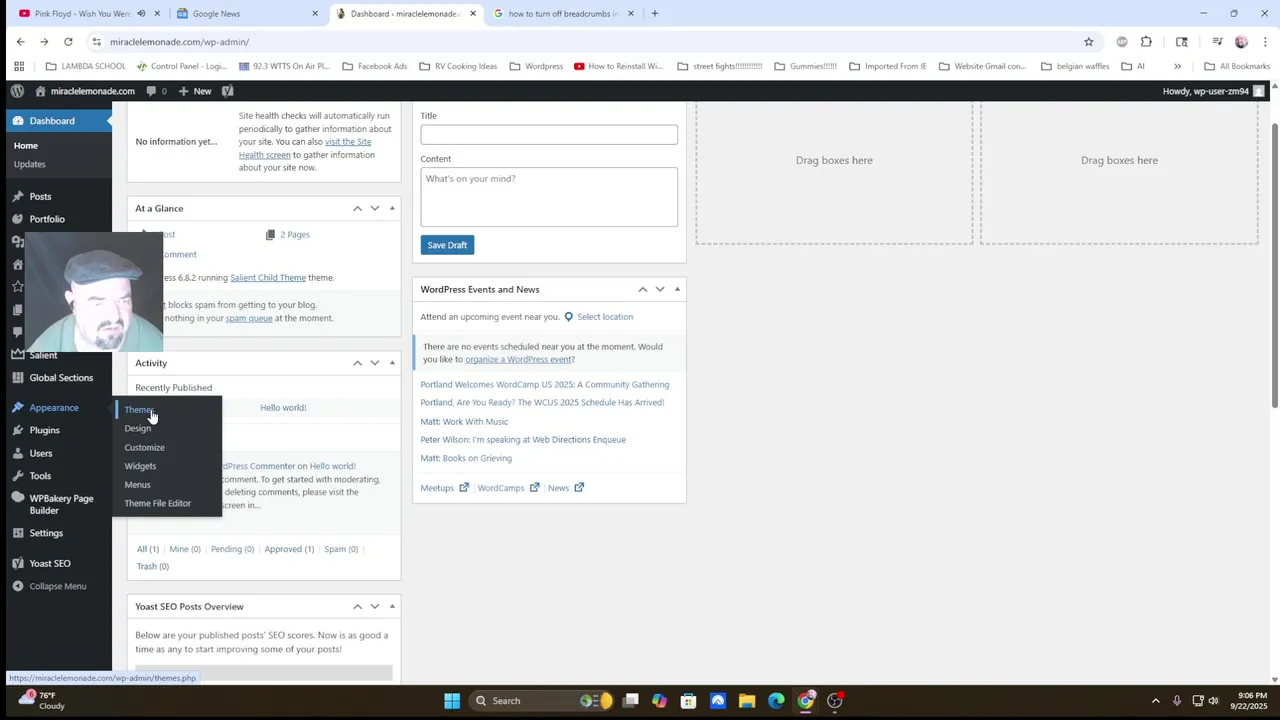Bookmark this page with star icon
The image size is (1280, 720).
[1088, 42]
